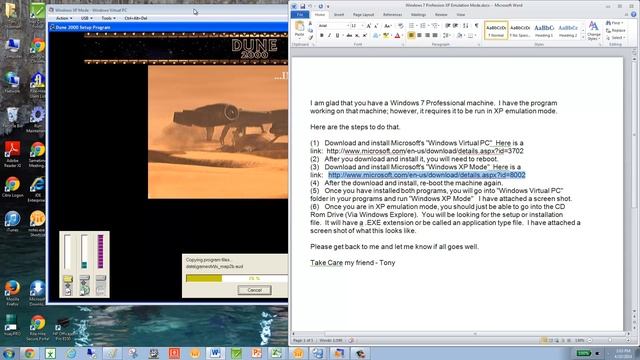Click the Chrome icon in the taskbar
640x360 pixels.
pyautogui.click(x=29, y=353)
